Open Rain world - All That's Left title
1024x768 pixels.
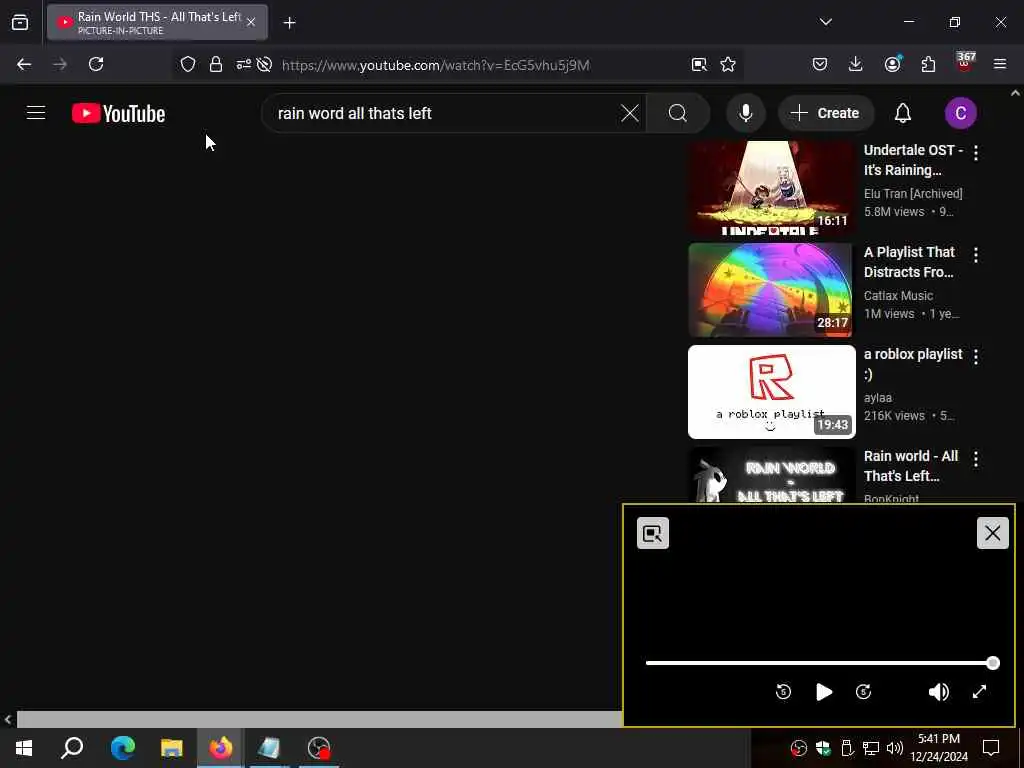[911, 466]
